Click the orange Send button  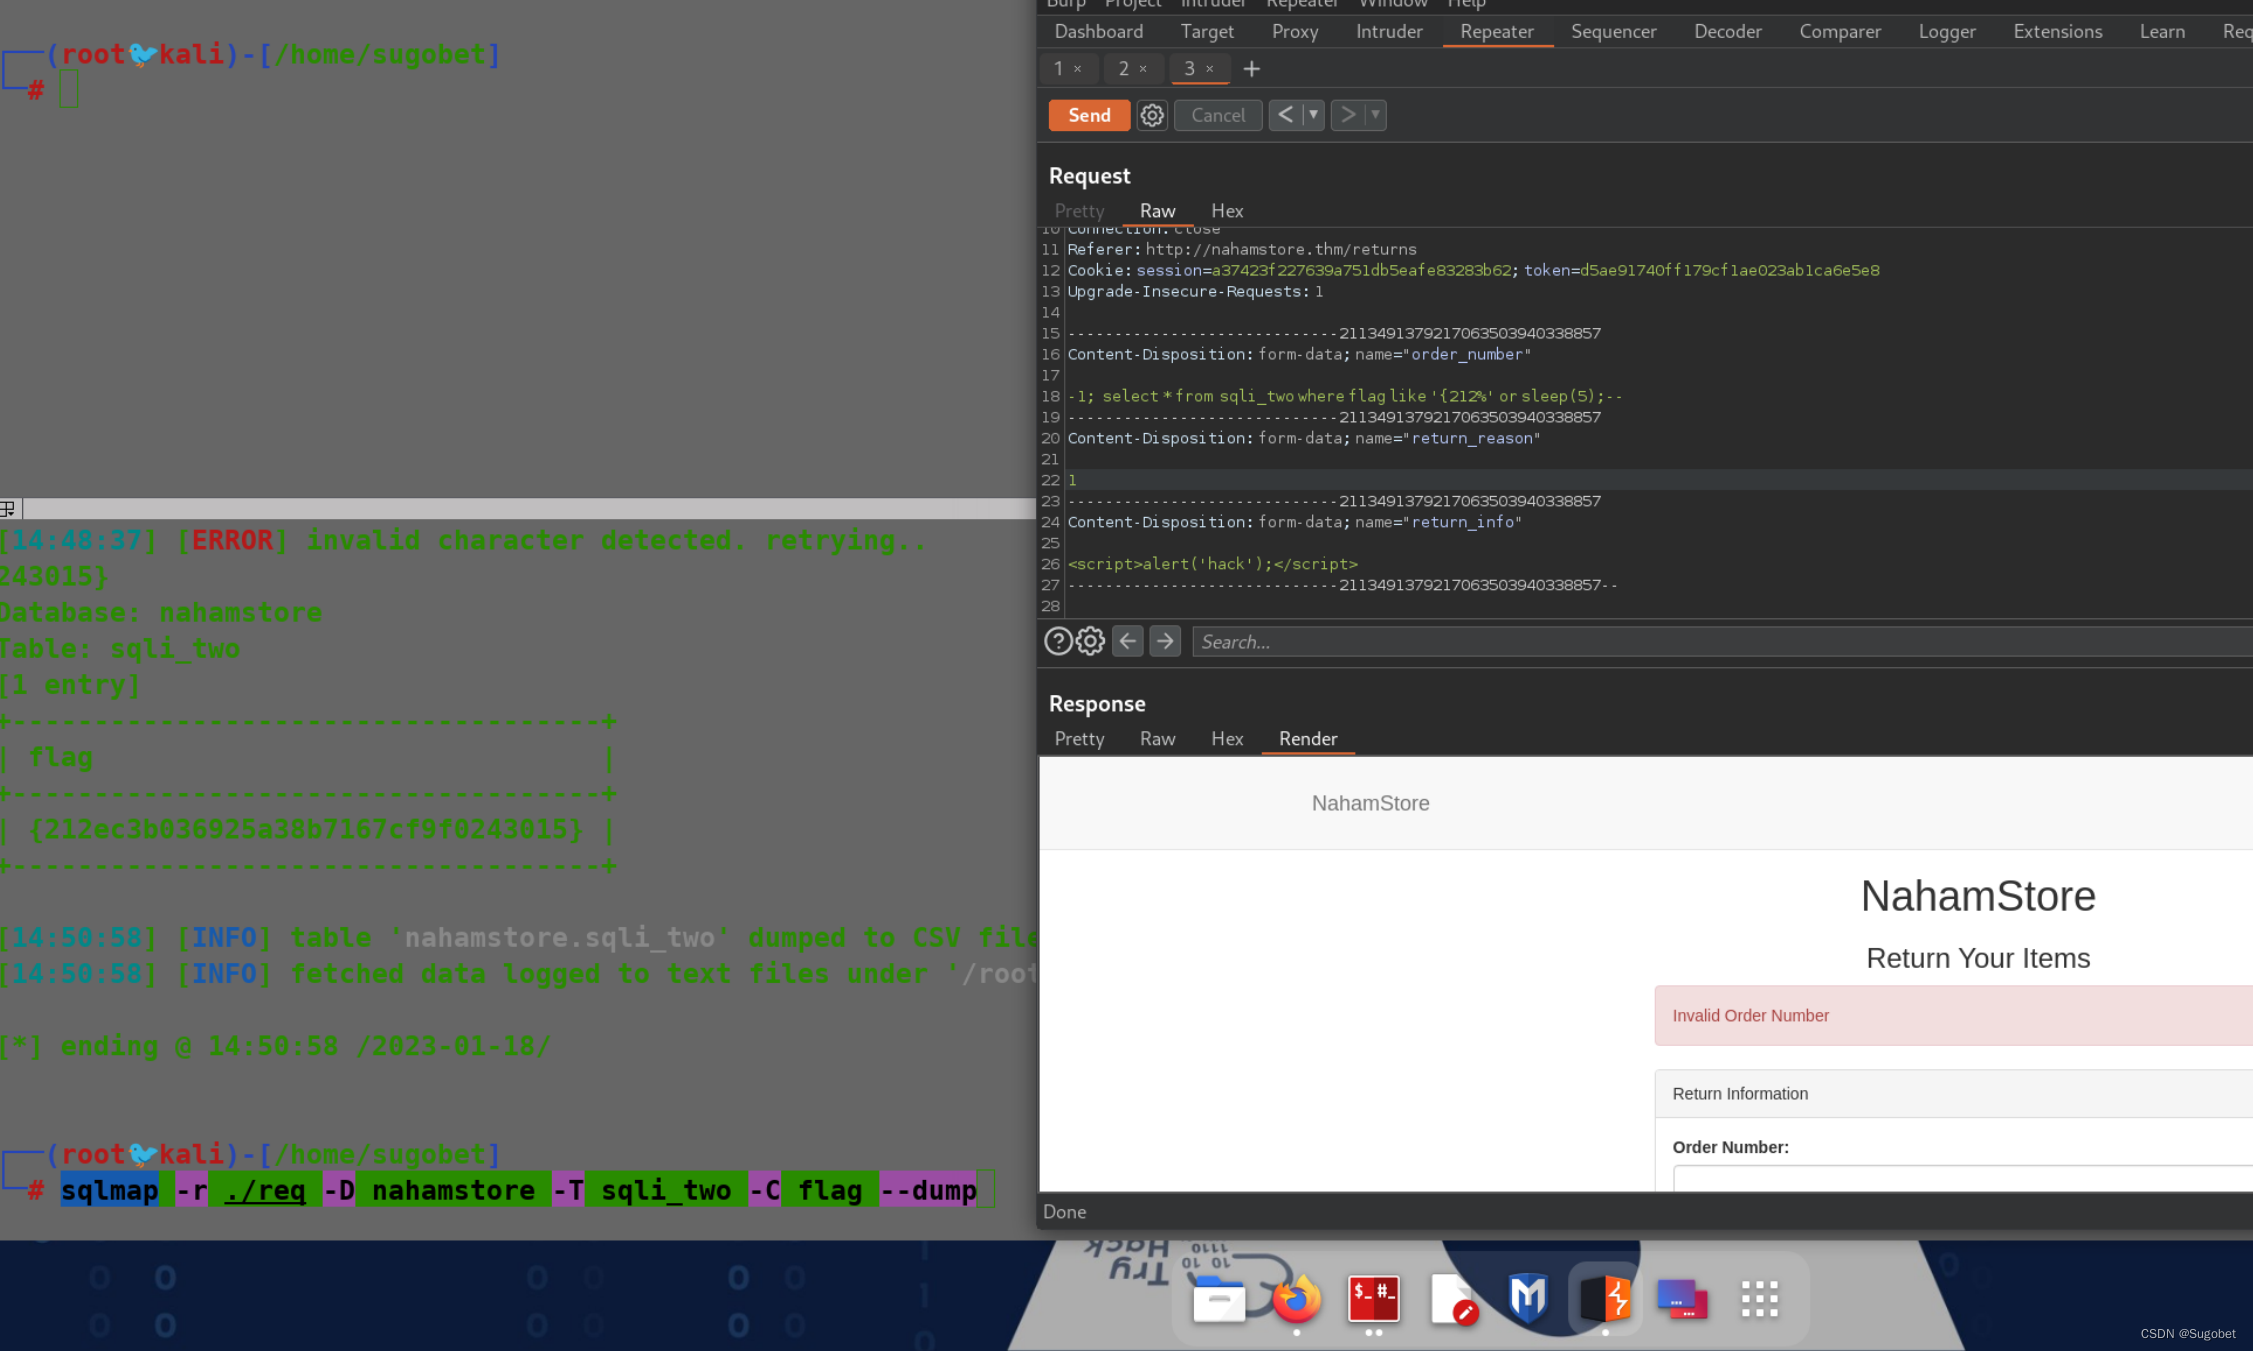1089,115
